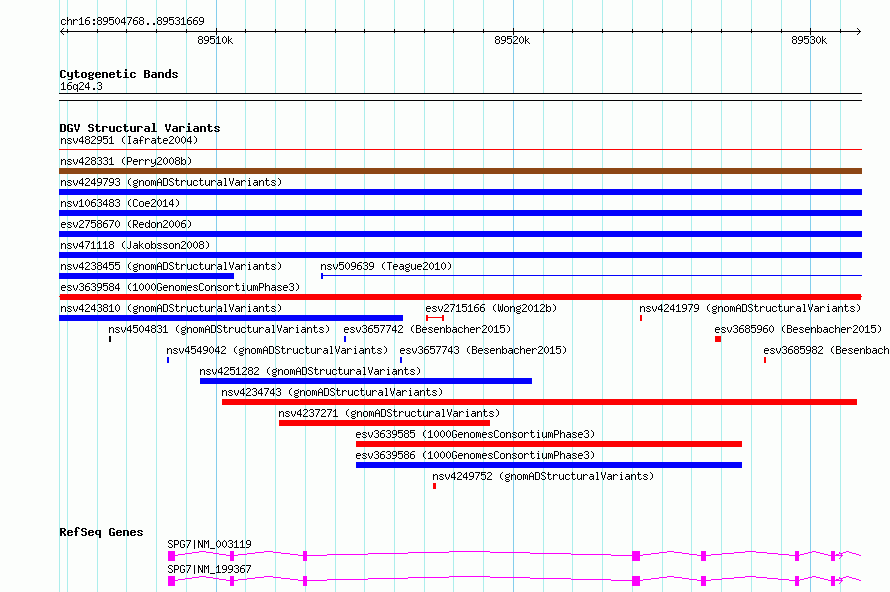Select the thick blue nsv4249793 variant bar
890x592 pixels.
460,192
